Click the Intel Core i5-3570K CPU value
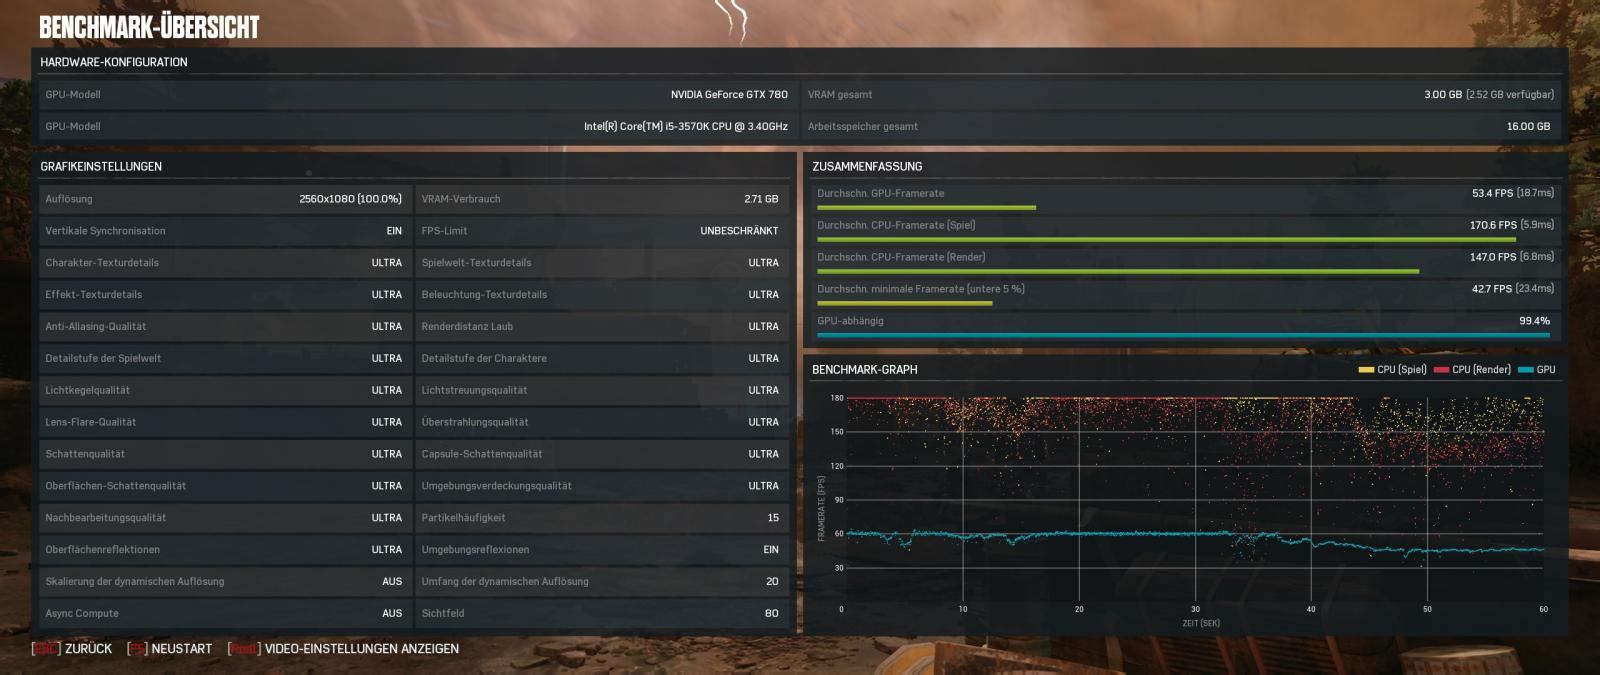Image resolution: width=1600 pixels, height=675 pixels. click(x=686, y=127)
